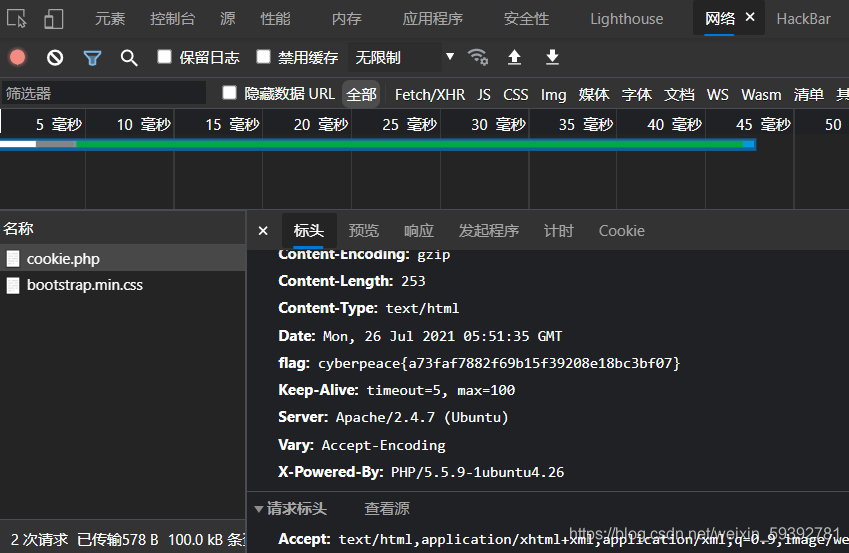Filter by WS requests
Viewport: 849px width, 553px height.
click(717, 95)
